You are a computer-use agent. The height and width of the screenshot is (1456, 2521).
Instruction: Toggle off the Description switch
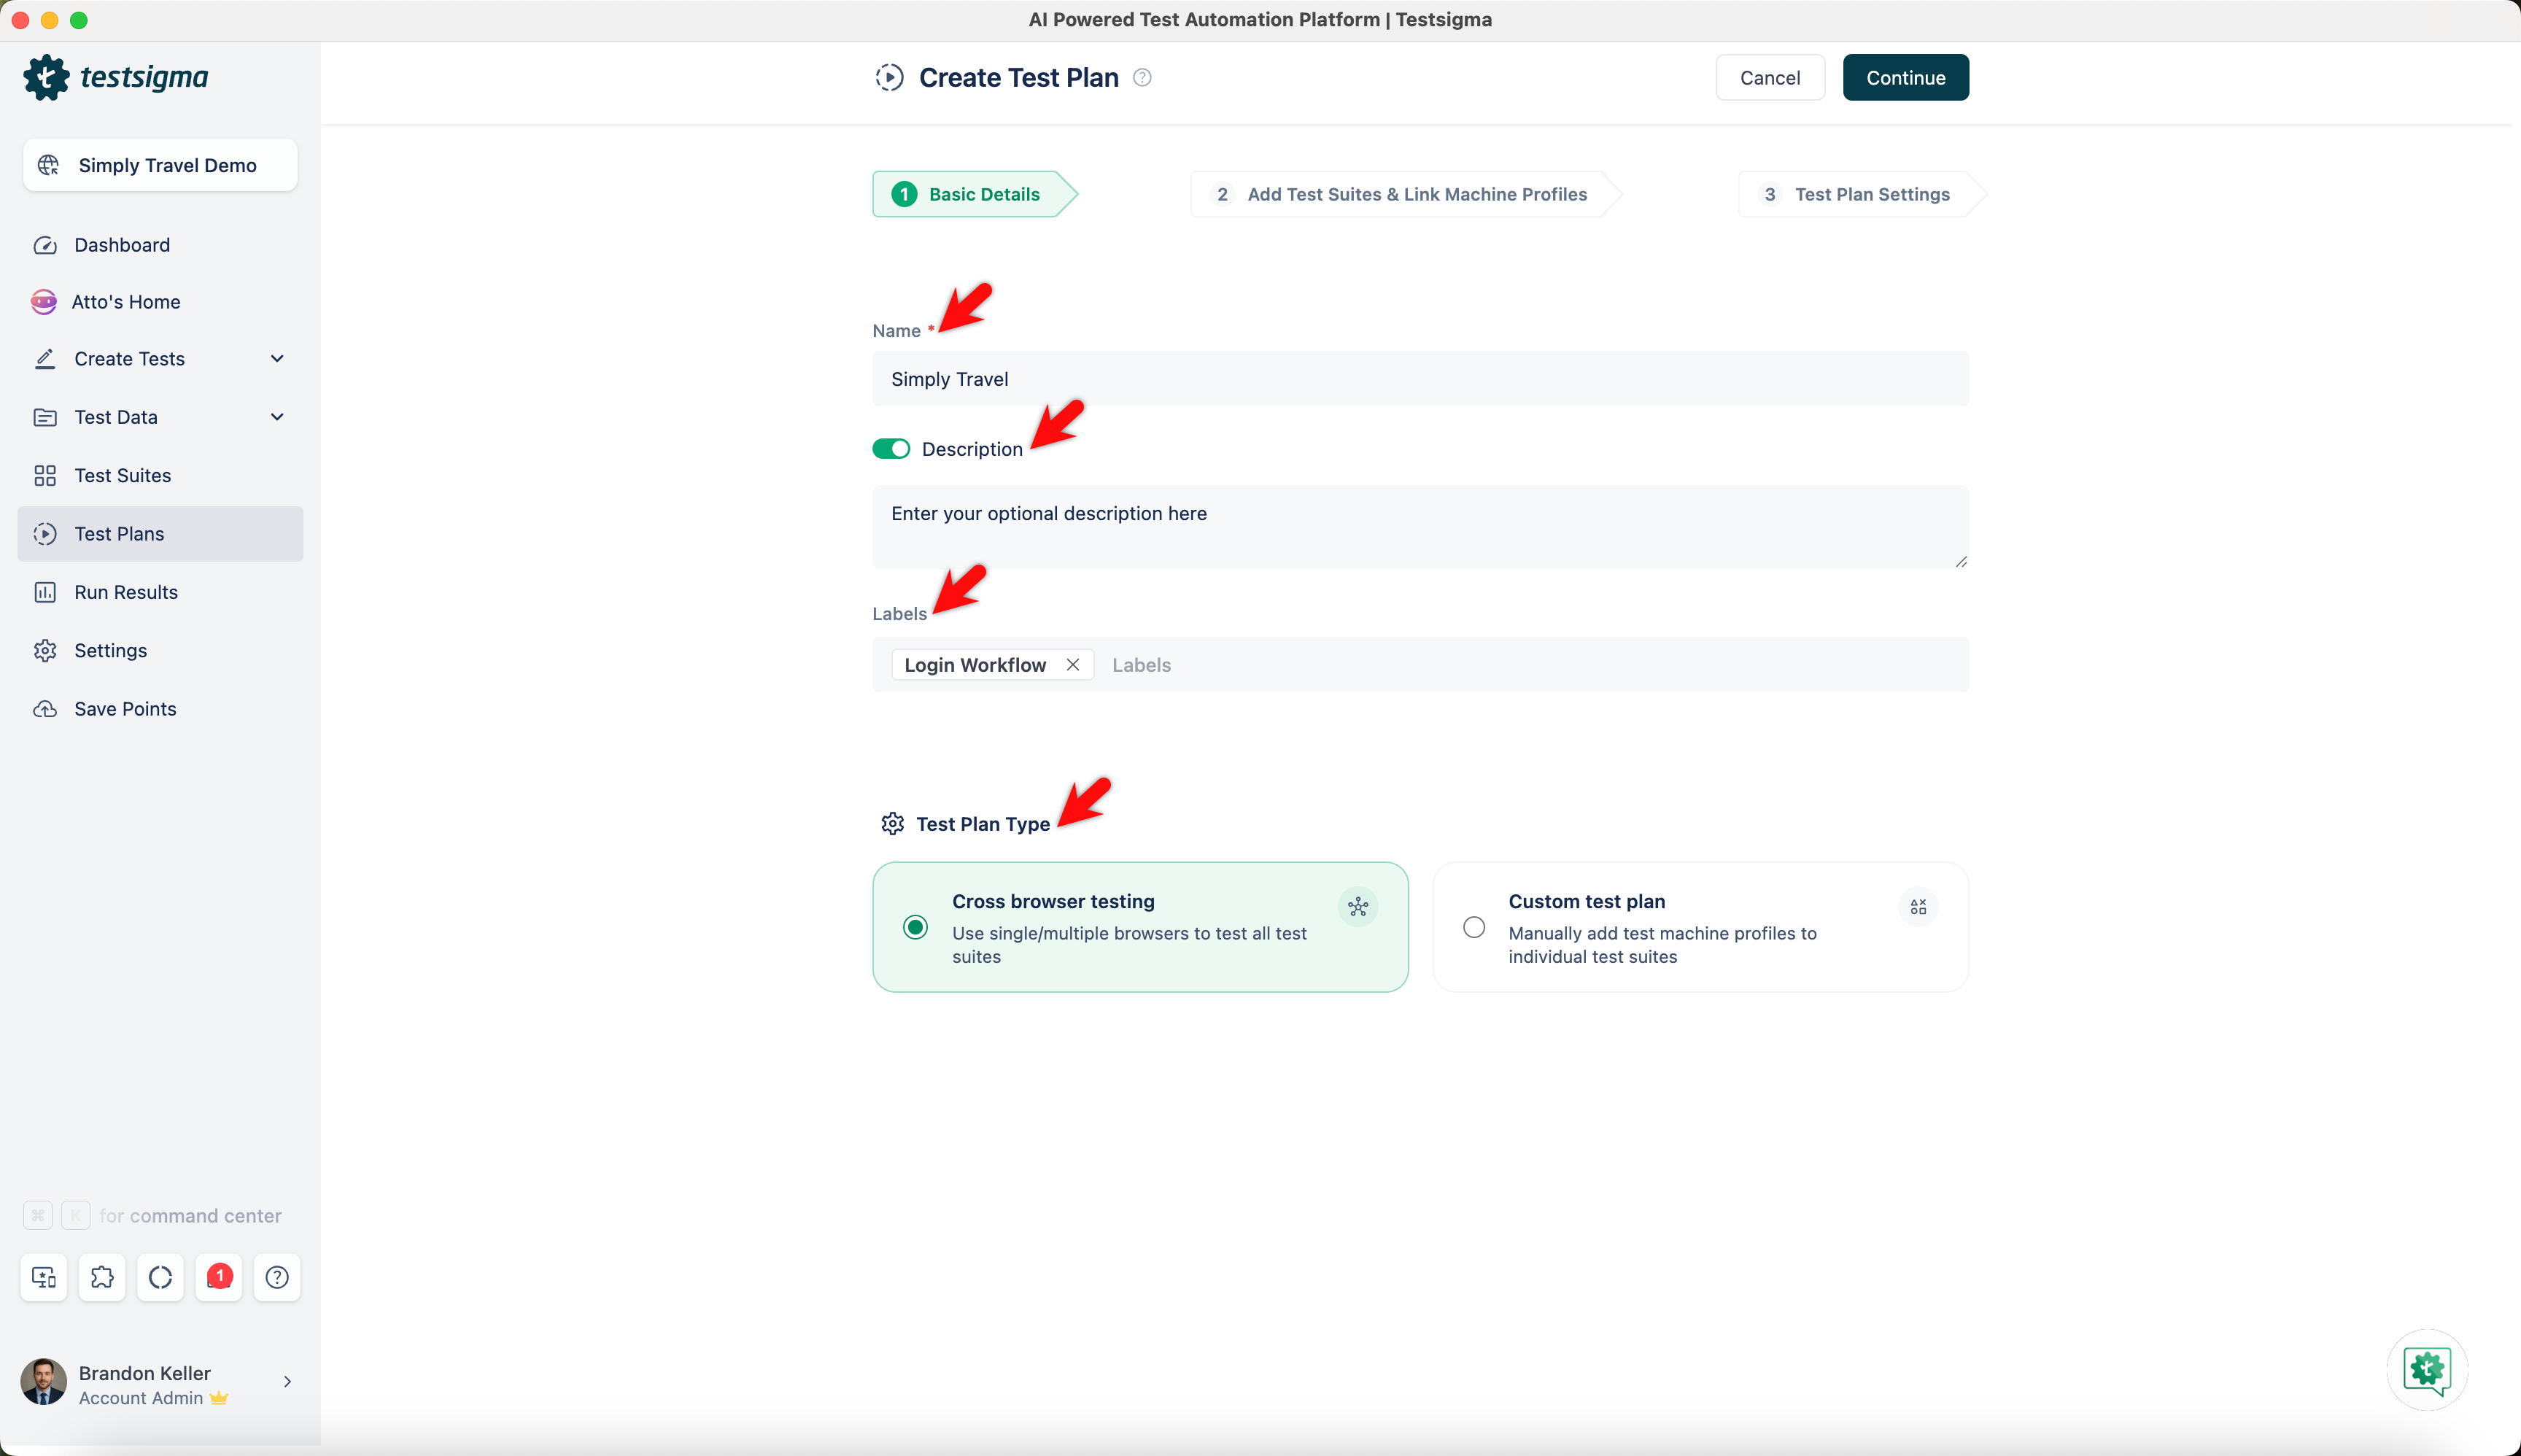click(890, 449)
